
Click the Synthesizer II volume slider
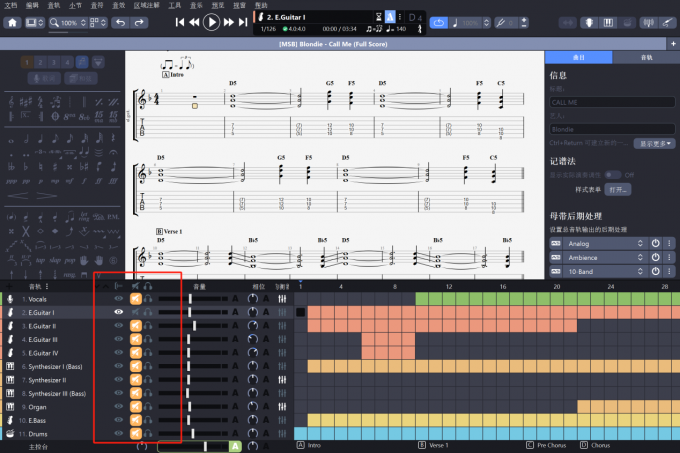coord(188,380)
